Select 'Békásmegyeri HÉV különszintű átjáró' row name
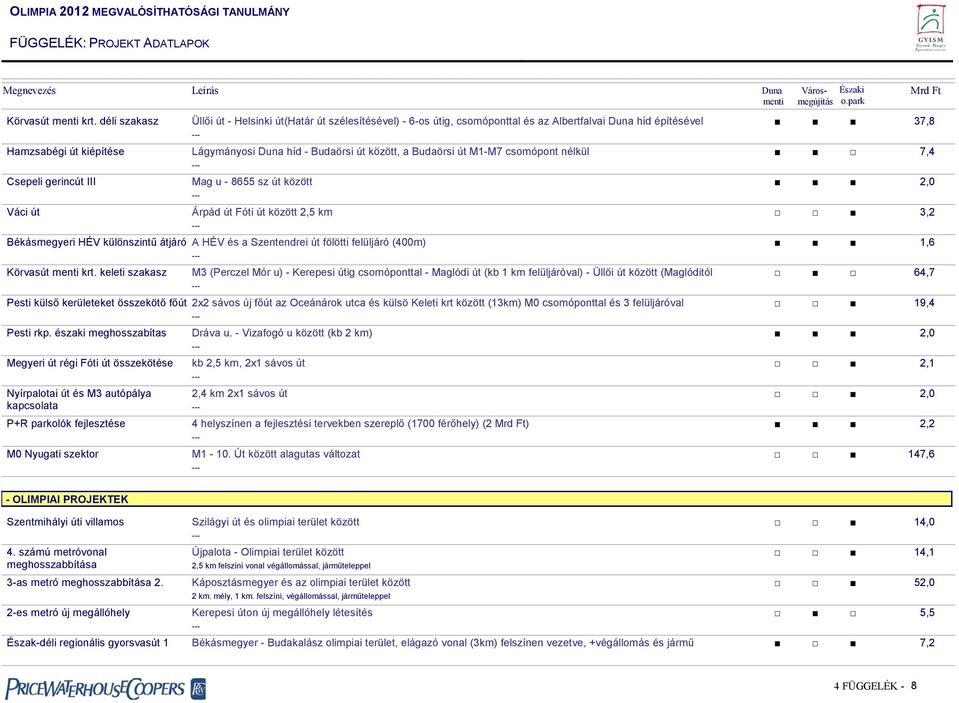 point(96,242)
